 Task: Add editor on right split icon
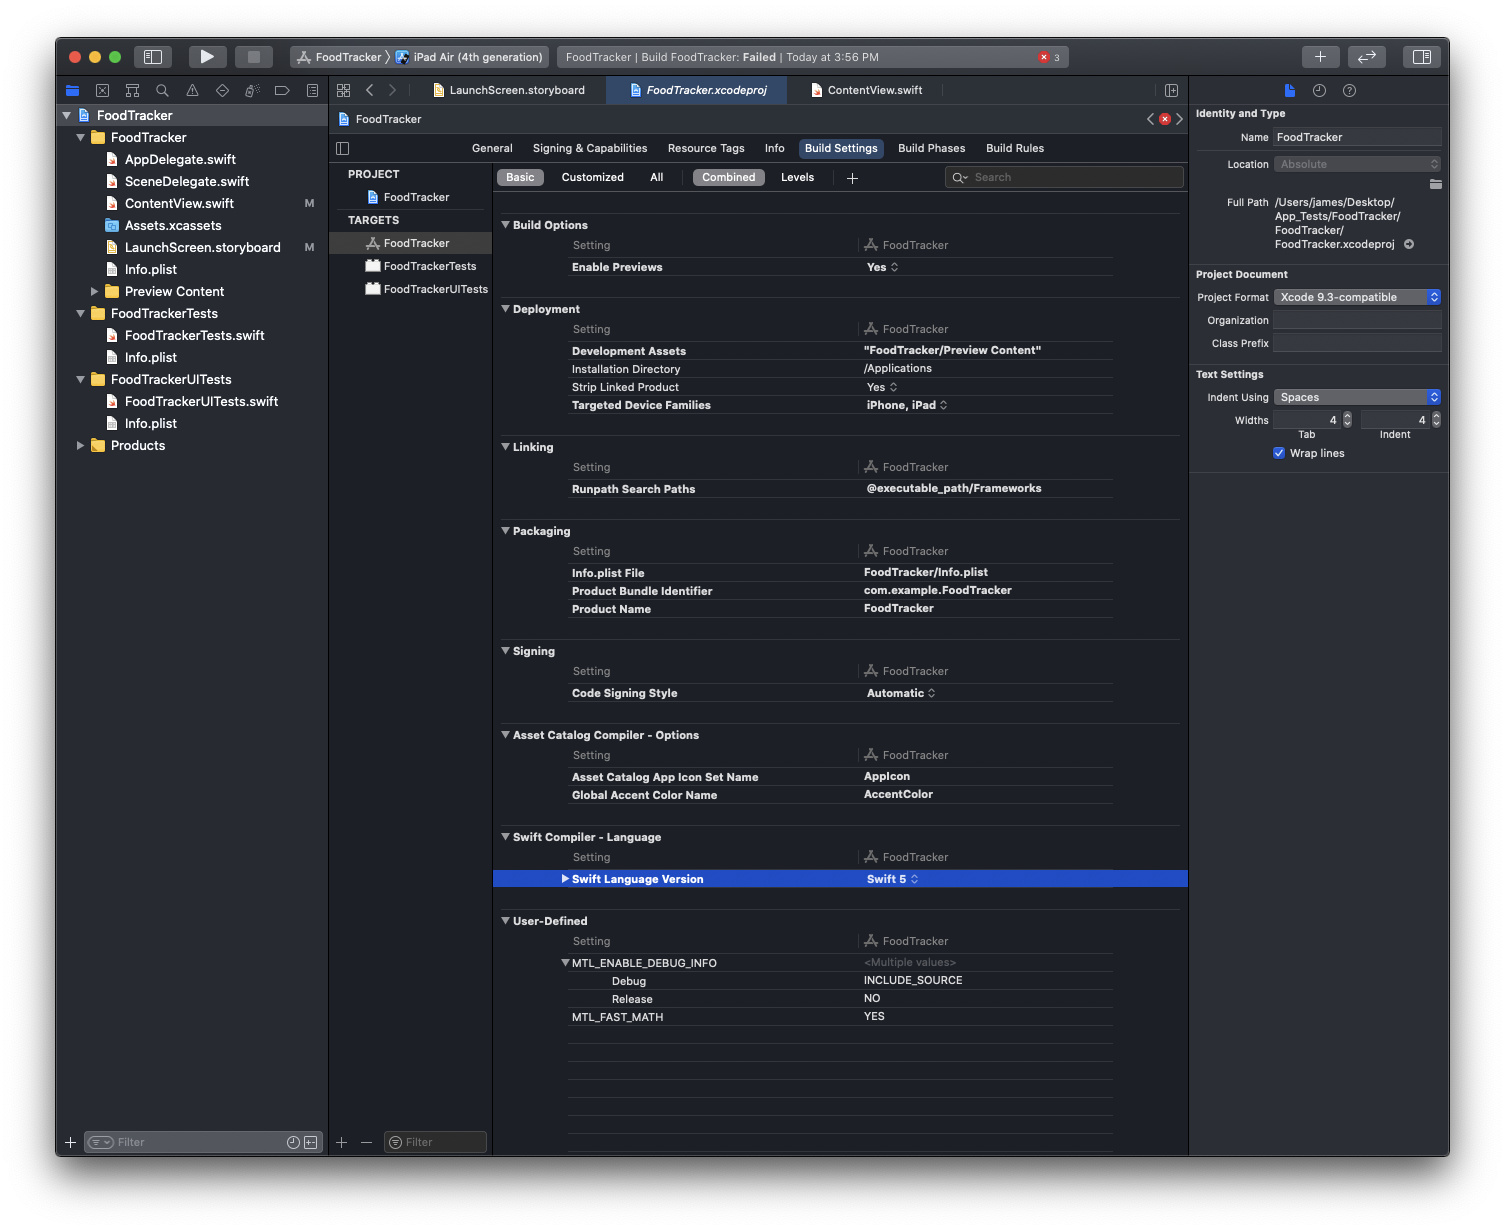pos(1171,90)
